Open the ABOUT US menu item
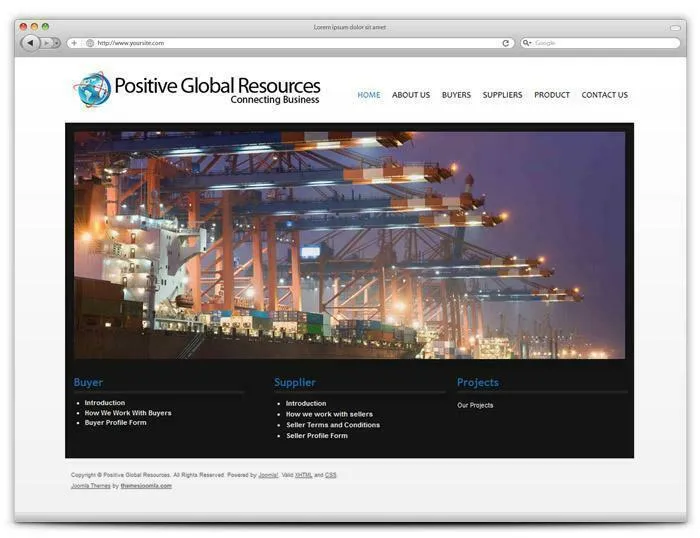This screenshot has width=700, height=538. [411, 95]
